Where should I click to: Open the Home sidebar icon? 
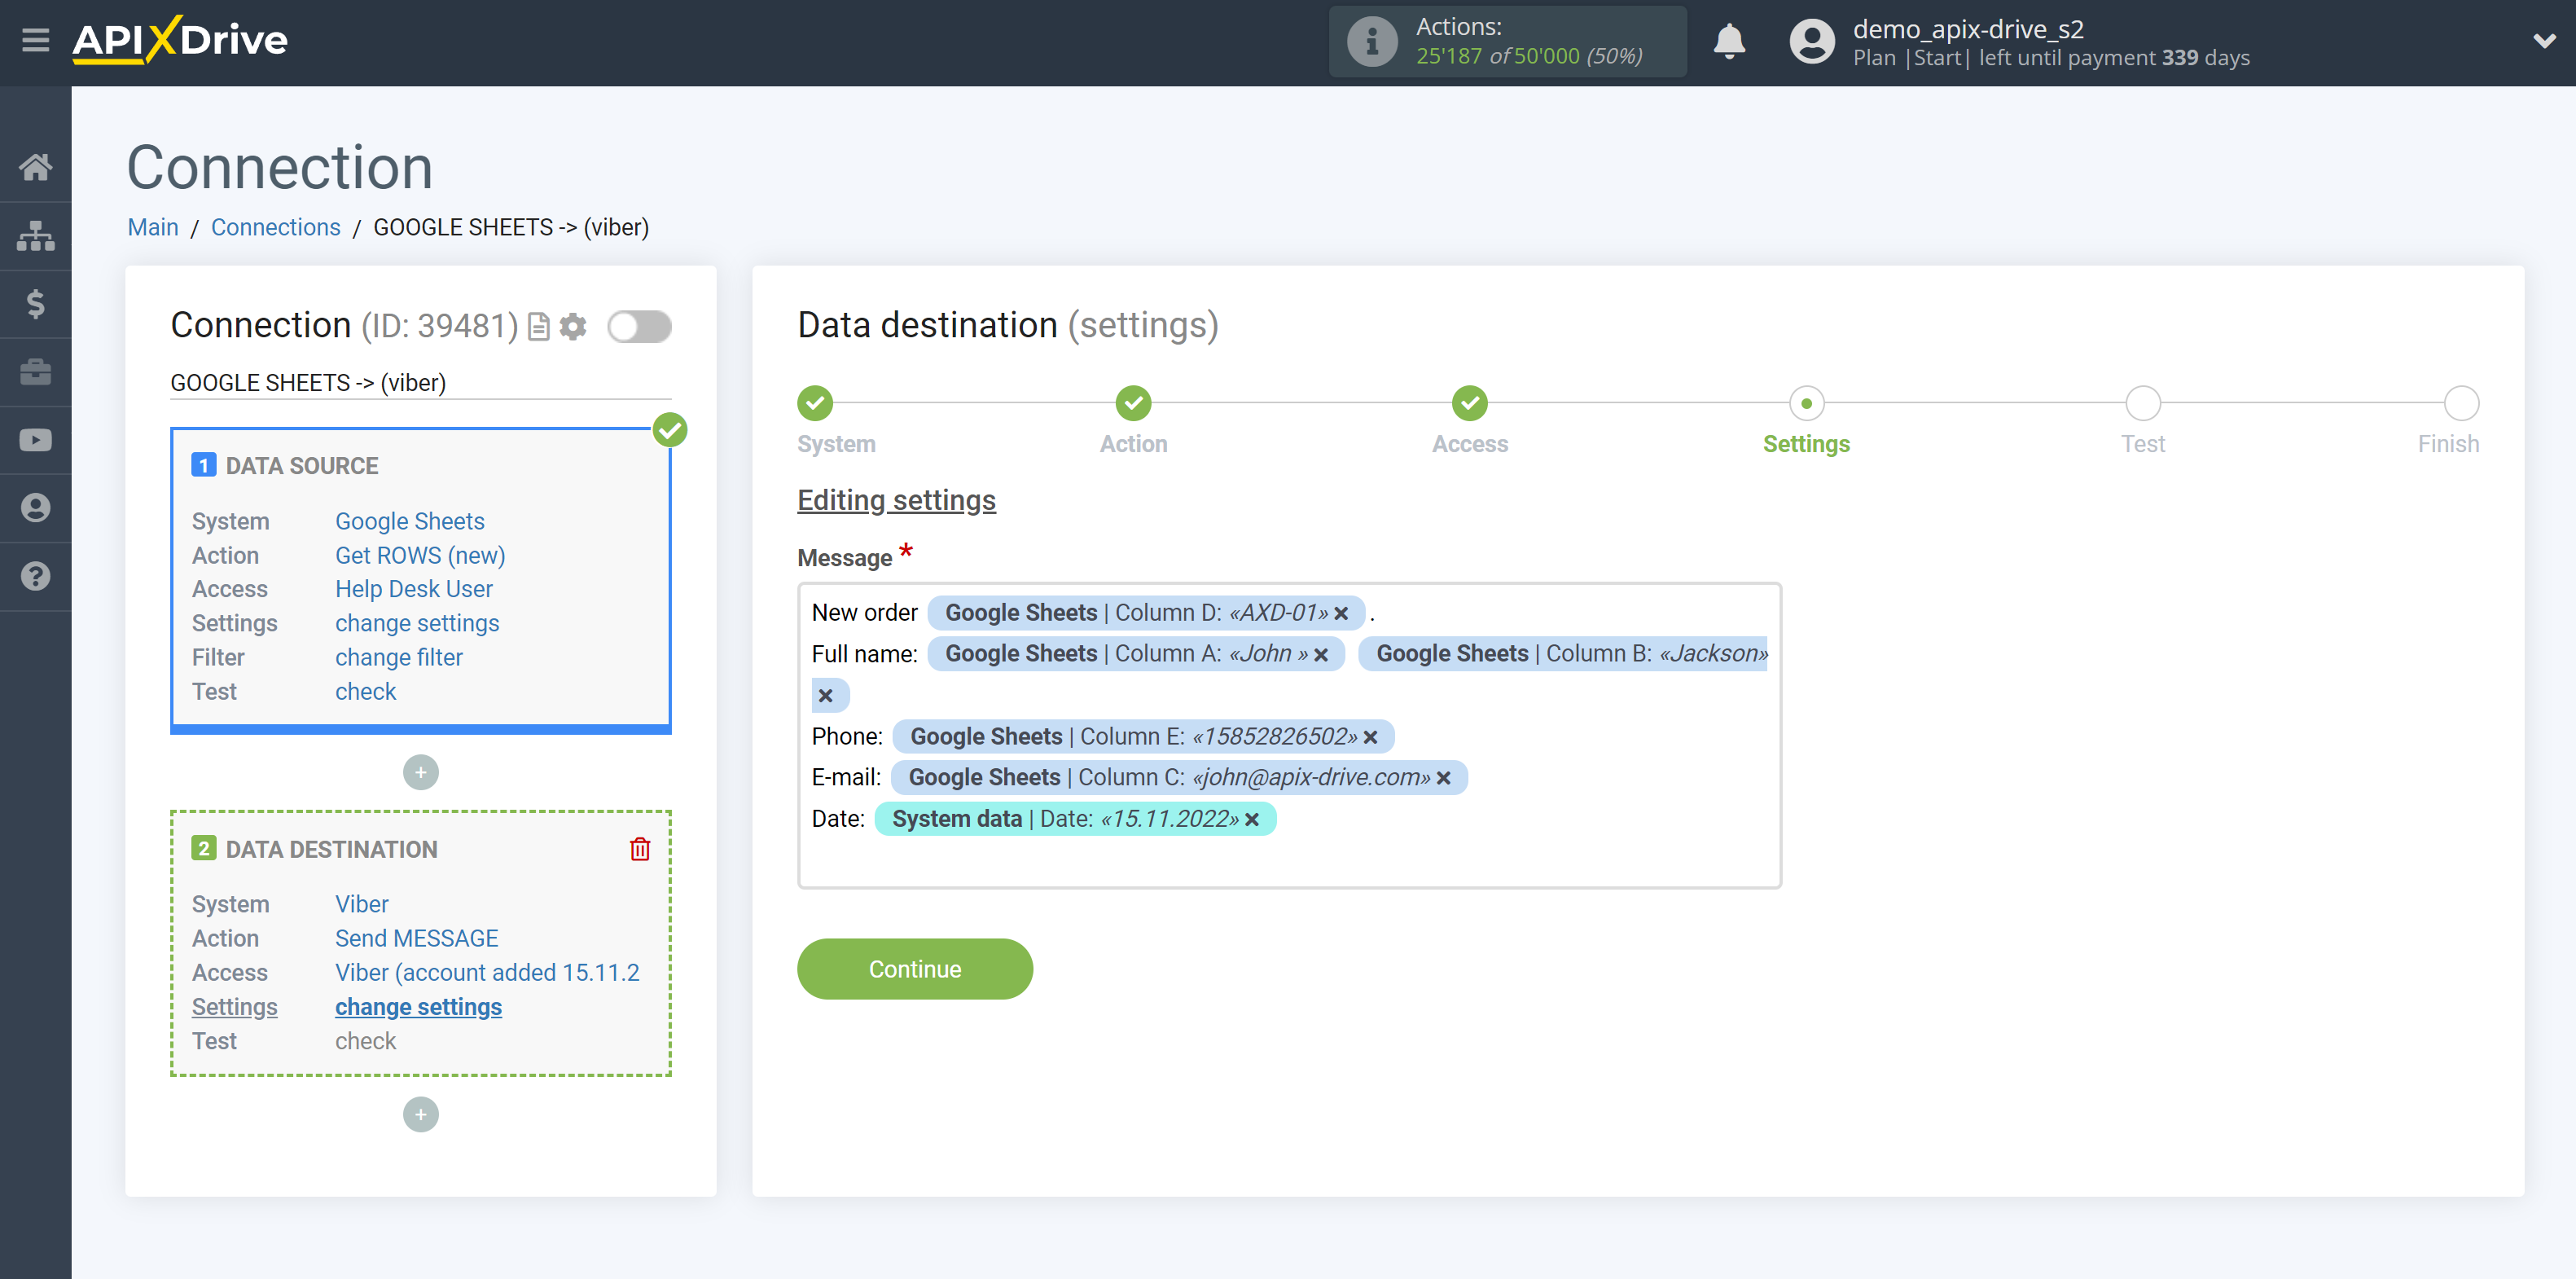[x=36, y=167]
